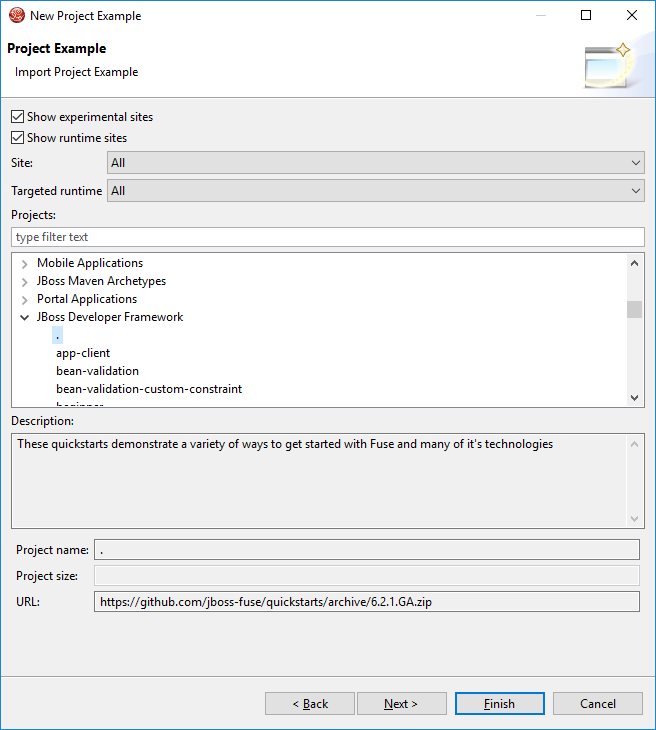The image size is (656, 730).
Task: Click the Back button
Action: tap(310, 704)
